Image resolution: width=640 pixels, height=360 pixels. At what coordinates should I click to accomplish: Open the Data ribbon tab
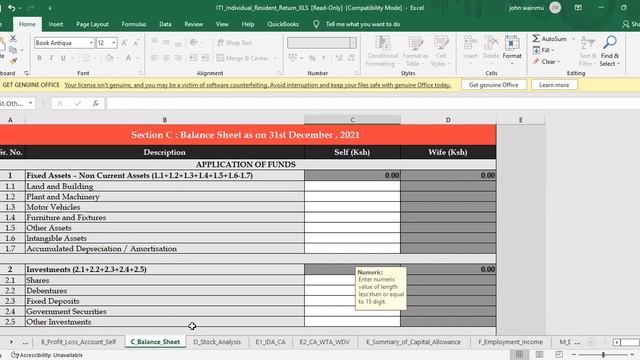[x=165, y=24]
